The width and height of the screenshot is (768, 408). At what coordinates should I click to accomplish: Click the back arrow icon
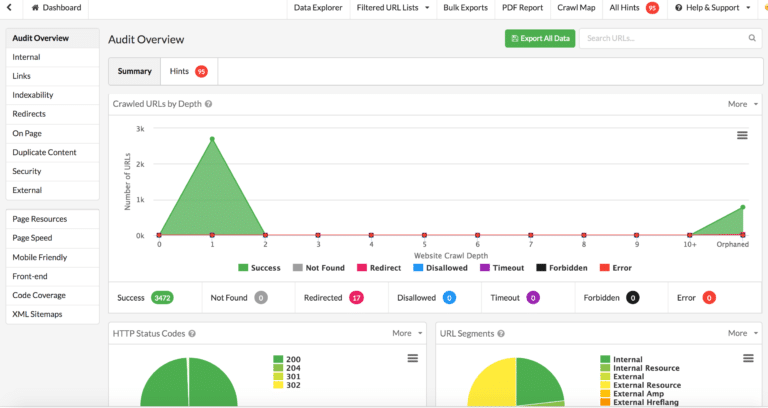click(9, 7)
